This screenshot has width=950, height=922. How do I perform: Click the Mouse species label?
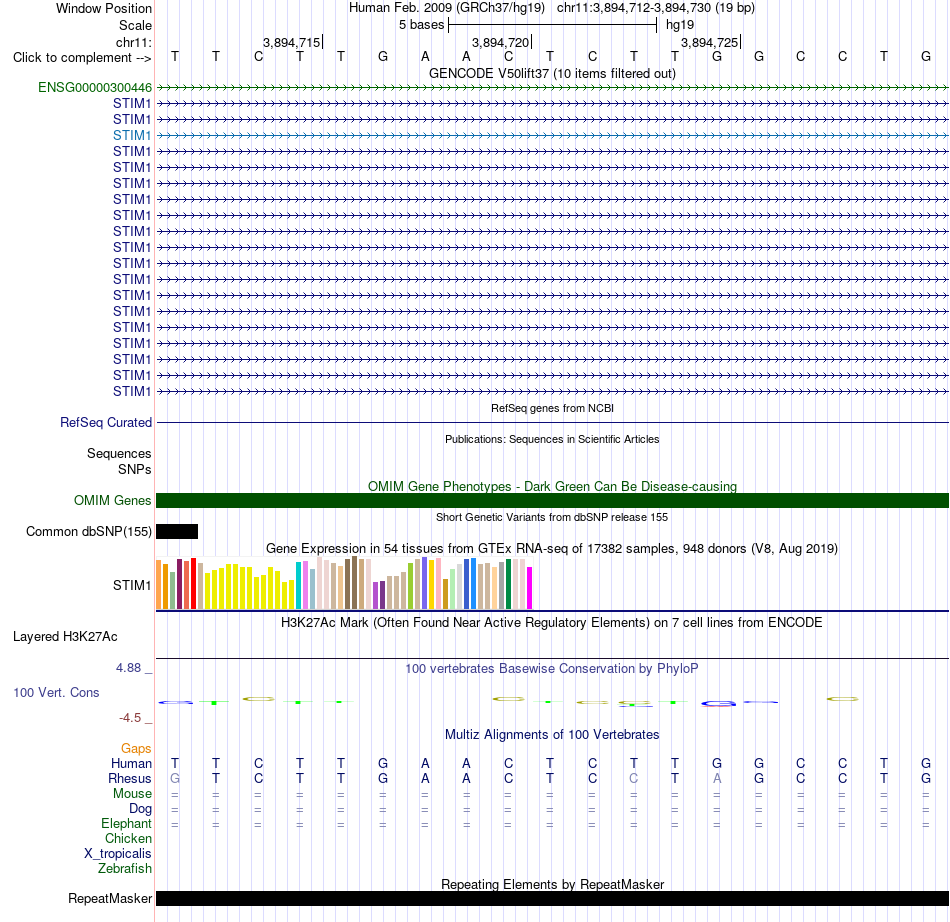click(x=132, y=794)
